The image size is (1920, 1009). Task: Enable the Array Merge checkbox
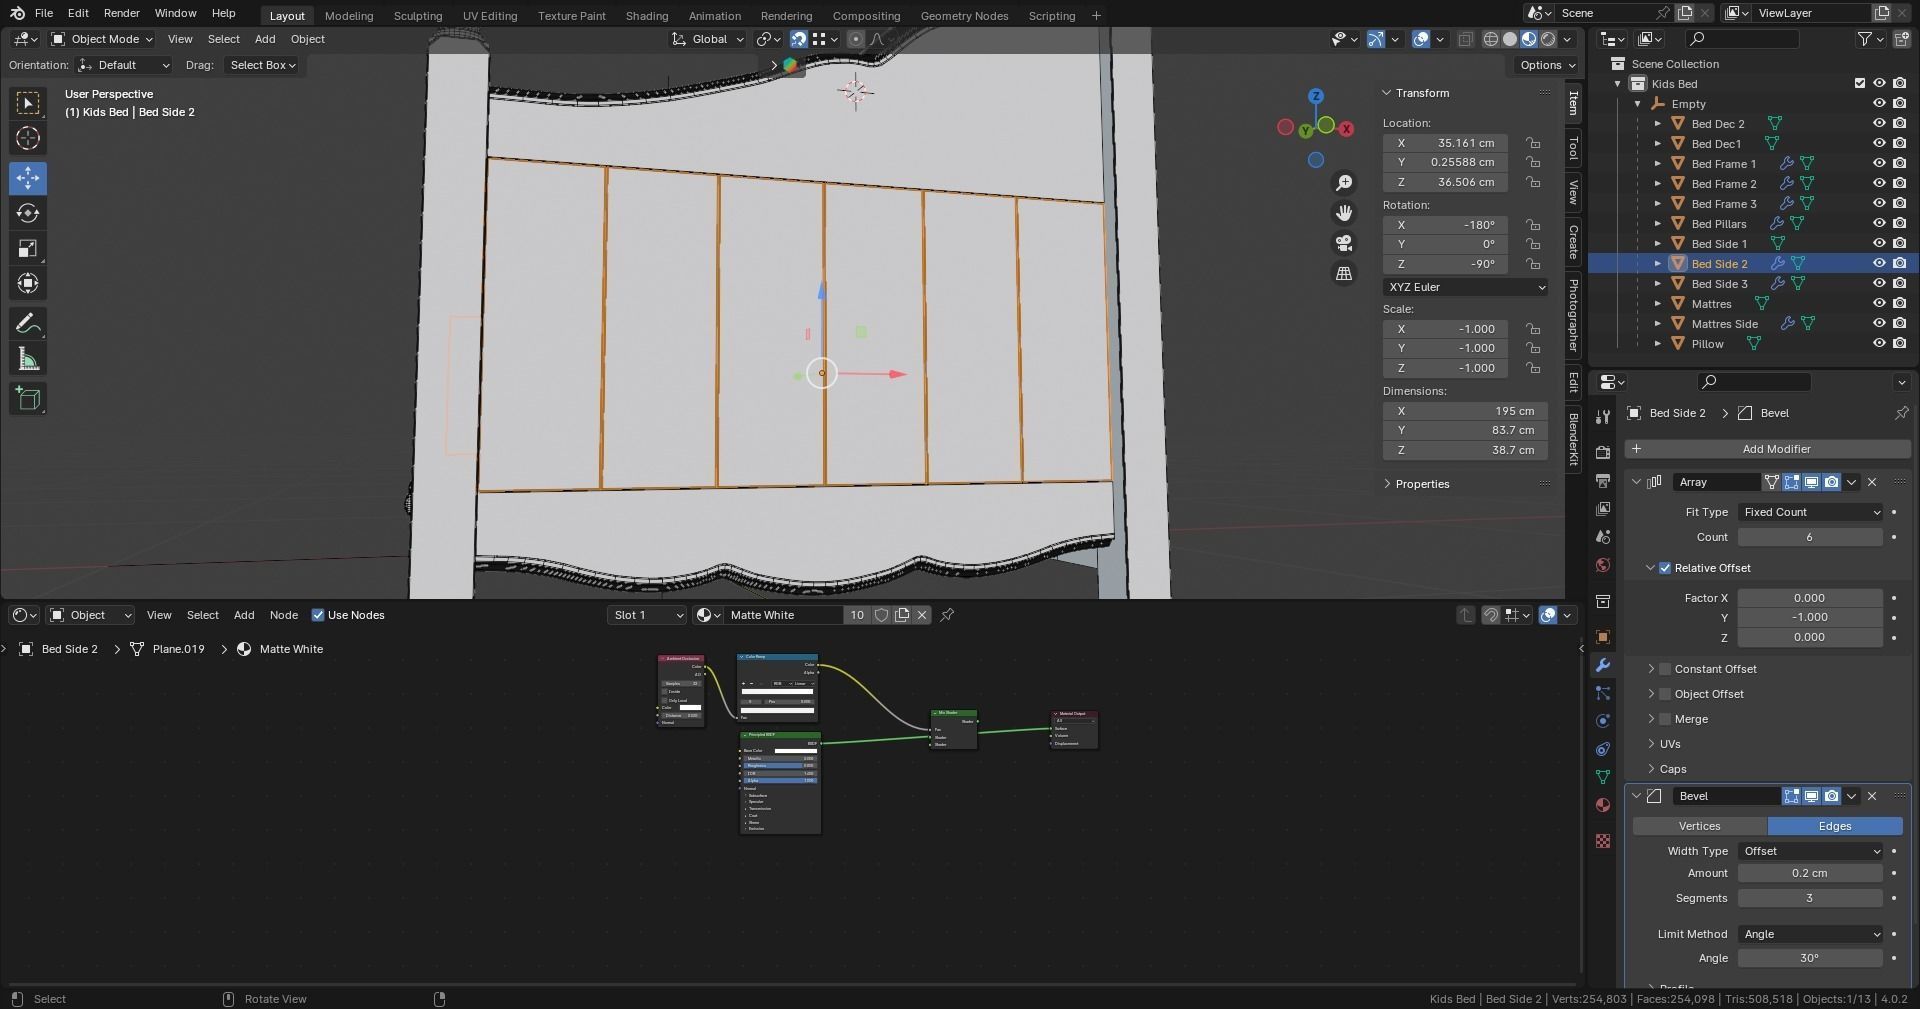(x=1665, y=719)
